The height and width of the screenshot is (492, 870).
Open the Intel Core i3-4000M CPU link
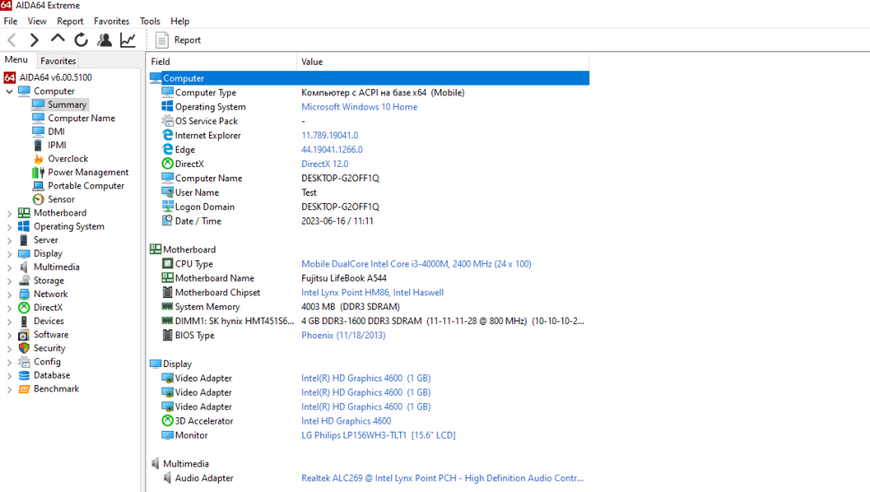(416, 264)
